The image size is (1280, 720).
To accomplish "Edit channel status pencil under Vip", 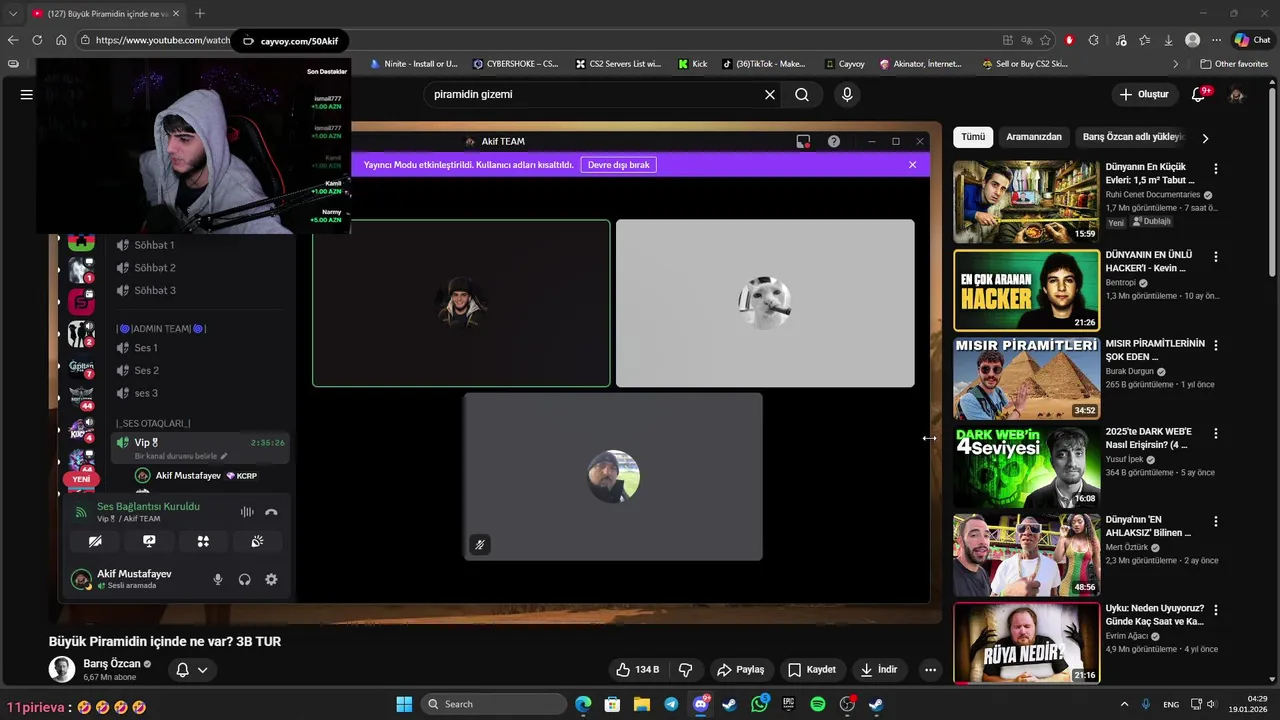I will click(x=224, y=456).
